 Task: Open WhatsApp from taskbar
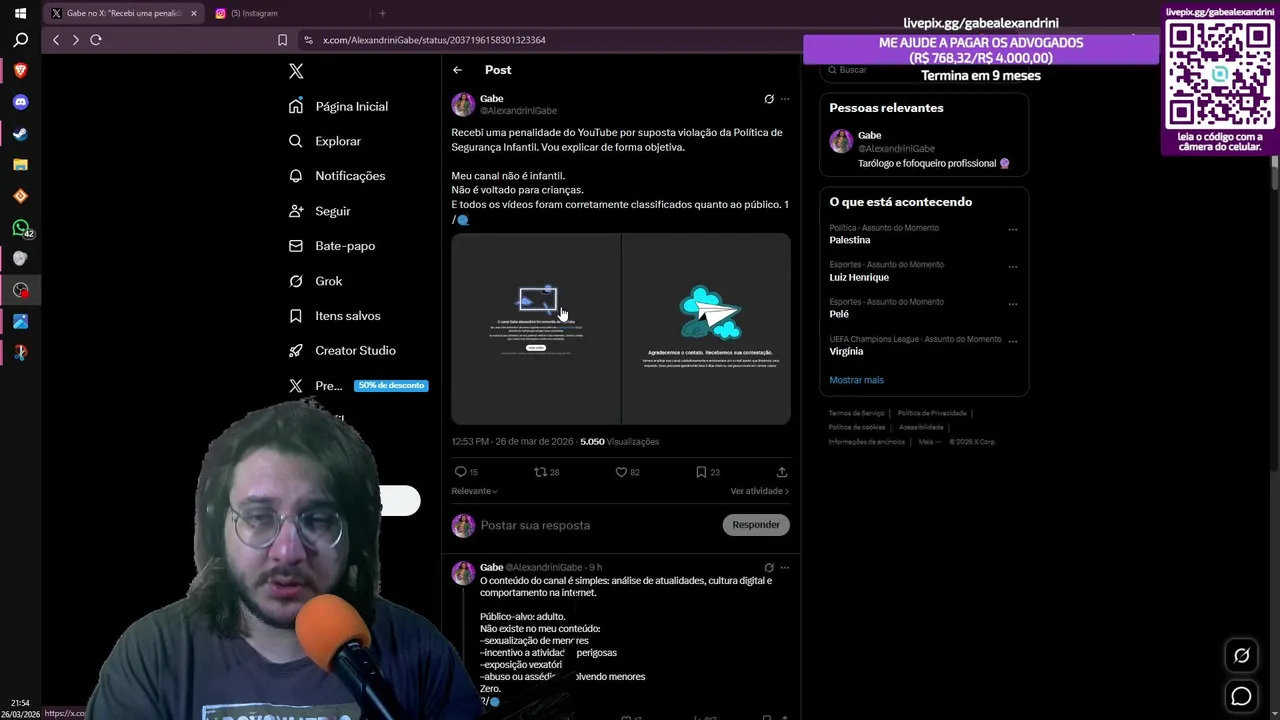(20, 228)
